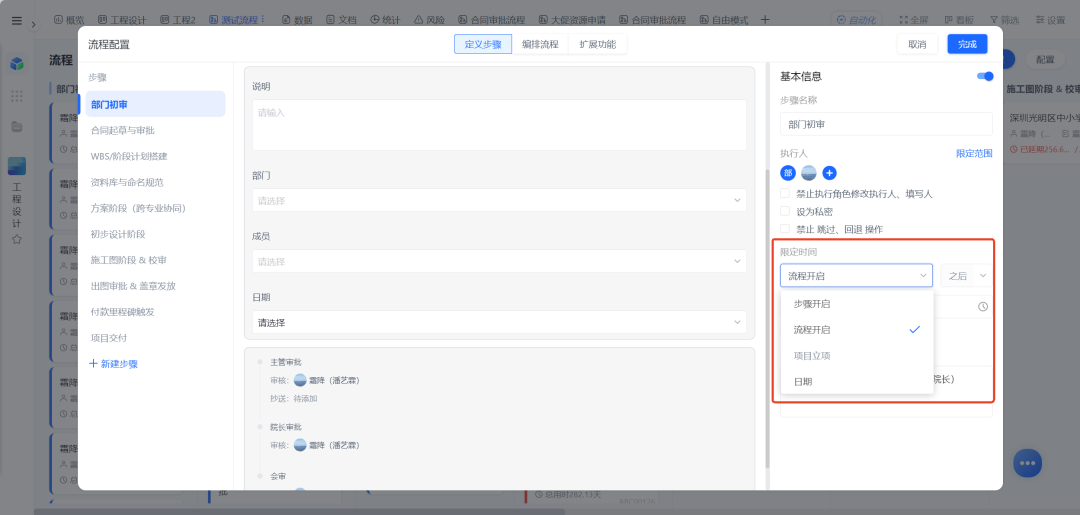
Task: Open the 大促资源申请 view tab
Action: (x=572, y=20)
